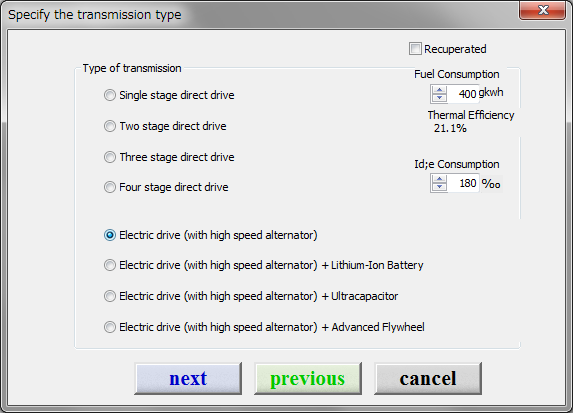This screenshot has height=413, width=573.
Task: Focus the Idle Consumption value field
Action: pyautogui.click(x=462, y=183)
